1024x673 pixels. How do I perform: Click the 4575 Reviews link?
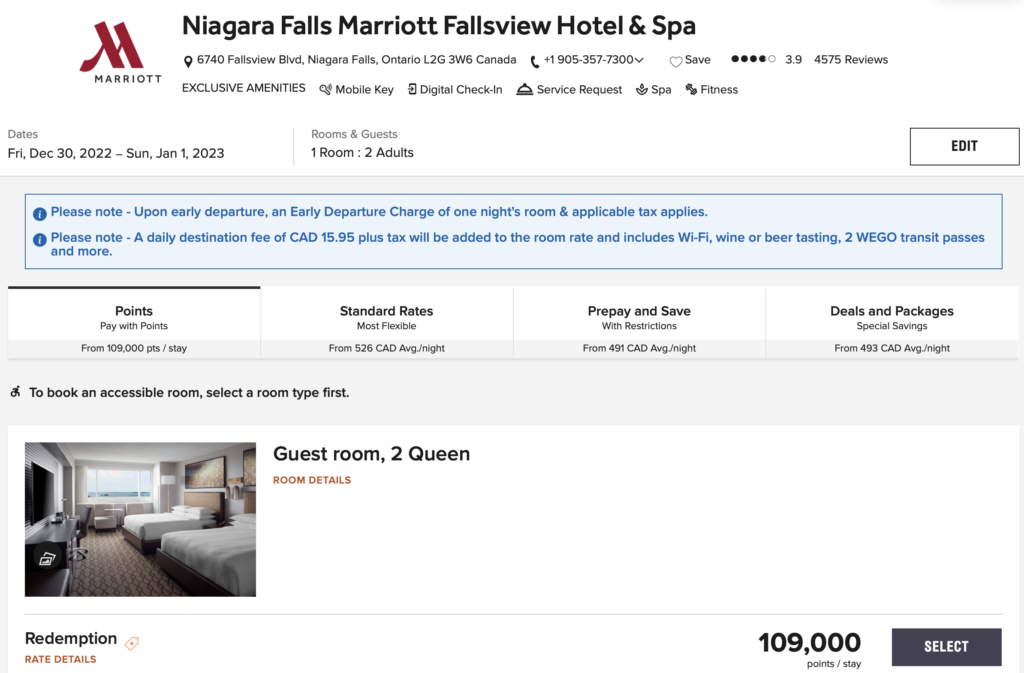tap(850, 59)
